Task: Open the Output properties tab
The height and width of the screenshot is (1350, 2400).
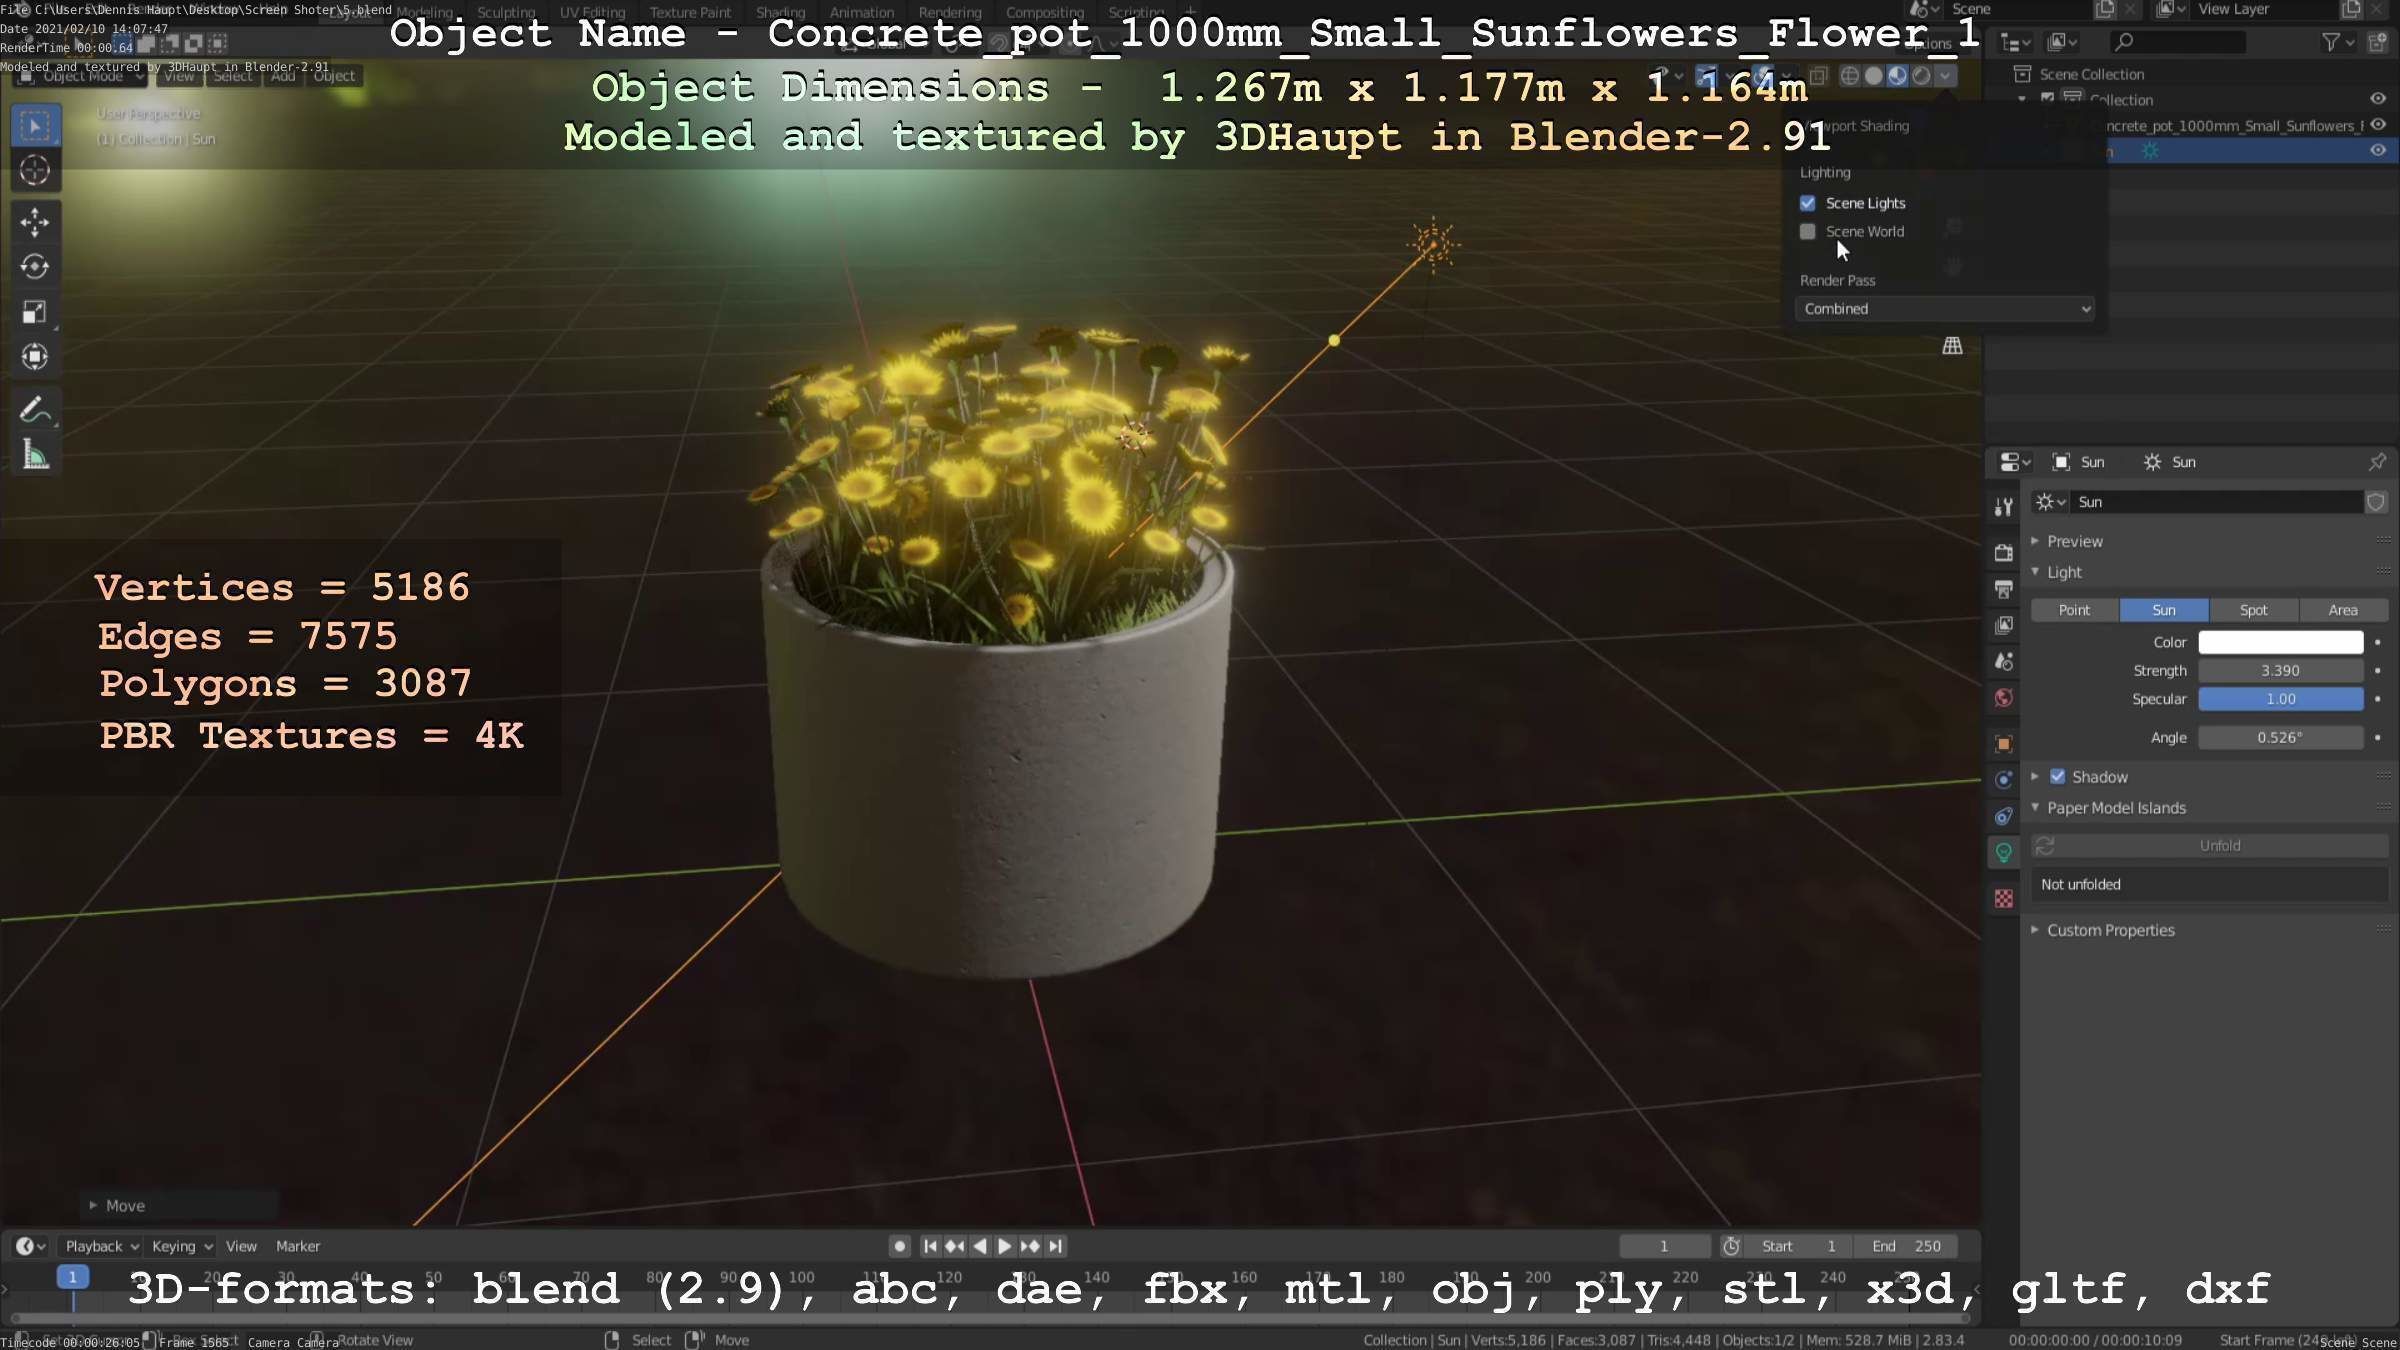Action: 2004,589
